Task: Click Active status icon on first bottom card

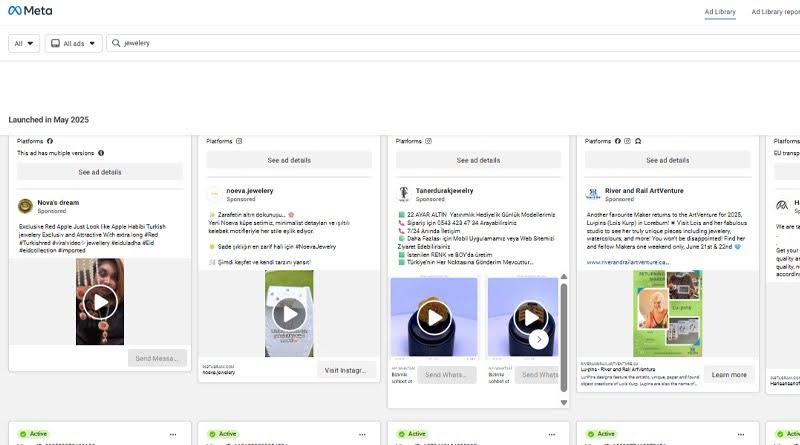Action: pyautogui.click(x=22, y=434)
